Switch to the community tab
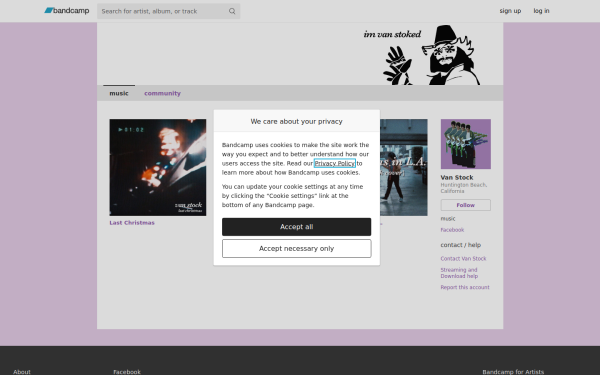This screenshot has width=600, height=375. pos(162,93)
